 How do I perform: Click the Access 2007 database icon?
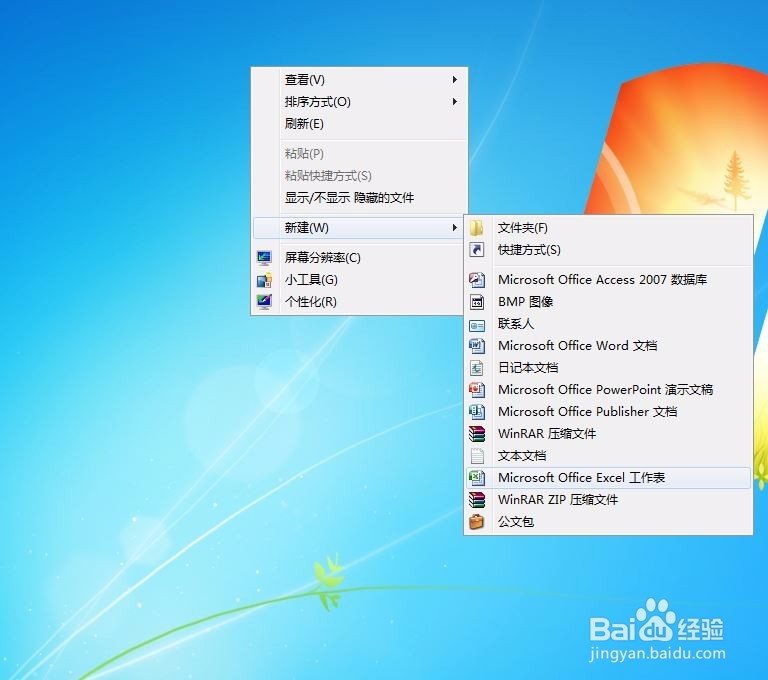[477, 280]
